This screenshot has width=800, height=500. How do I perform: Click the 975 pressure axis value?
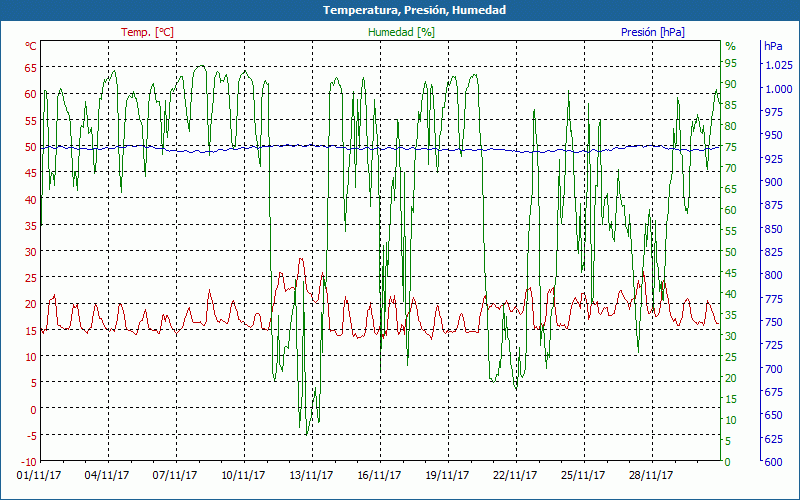pos(774,112)
